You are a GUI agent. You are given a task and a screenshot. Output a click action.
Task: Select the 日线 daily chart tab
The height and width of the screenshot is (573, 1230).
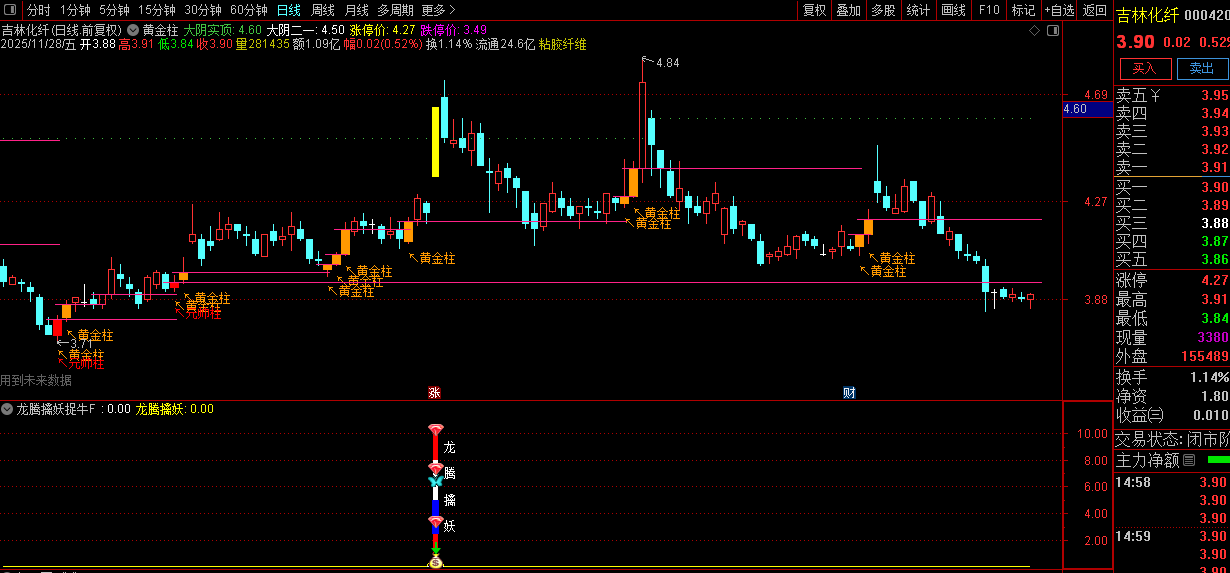(x=288, y=10)
